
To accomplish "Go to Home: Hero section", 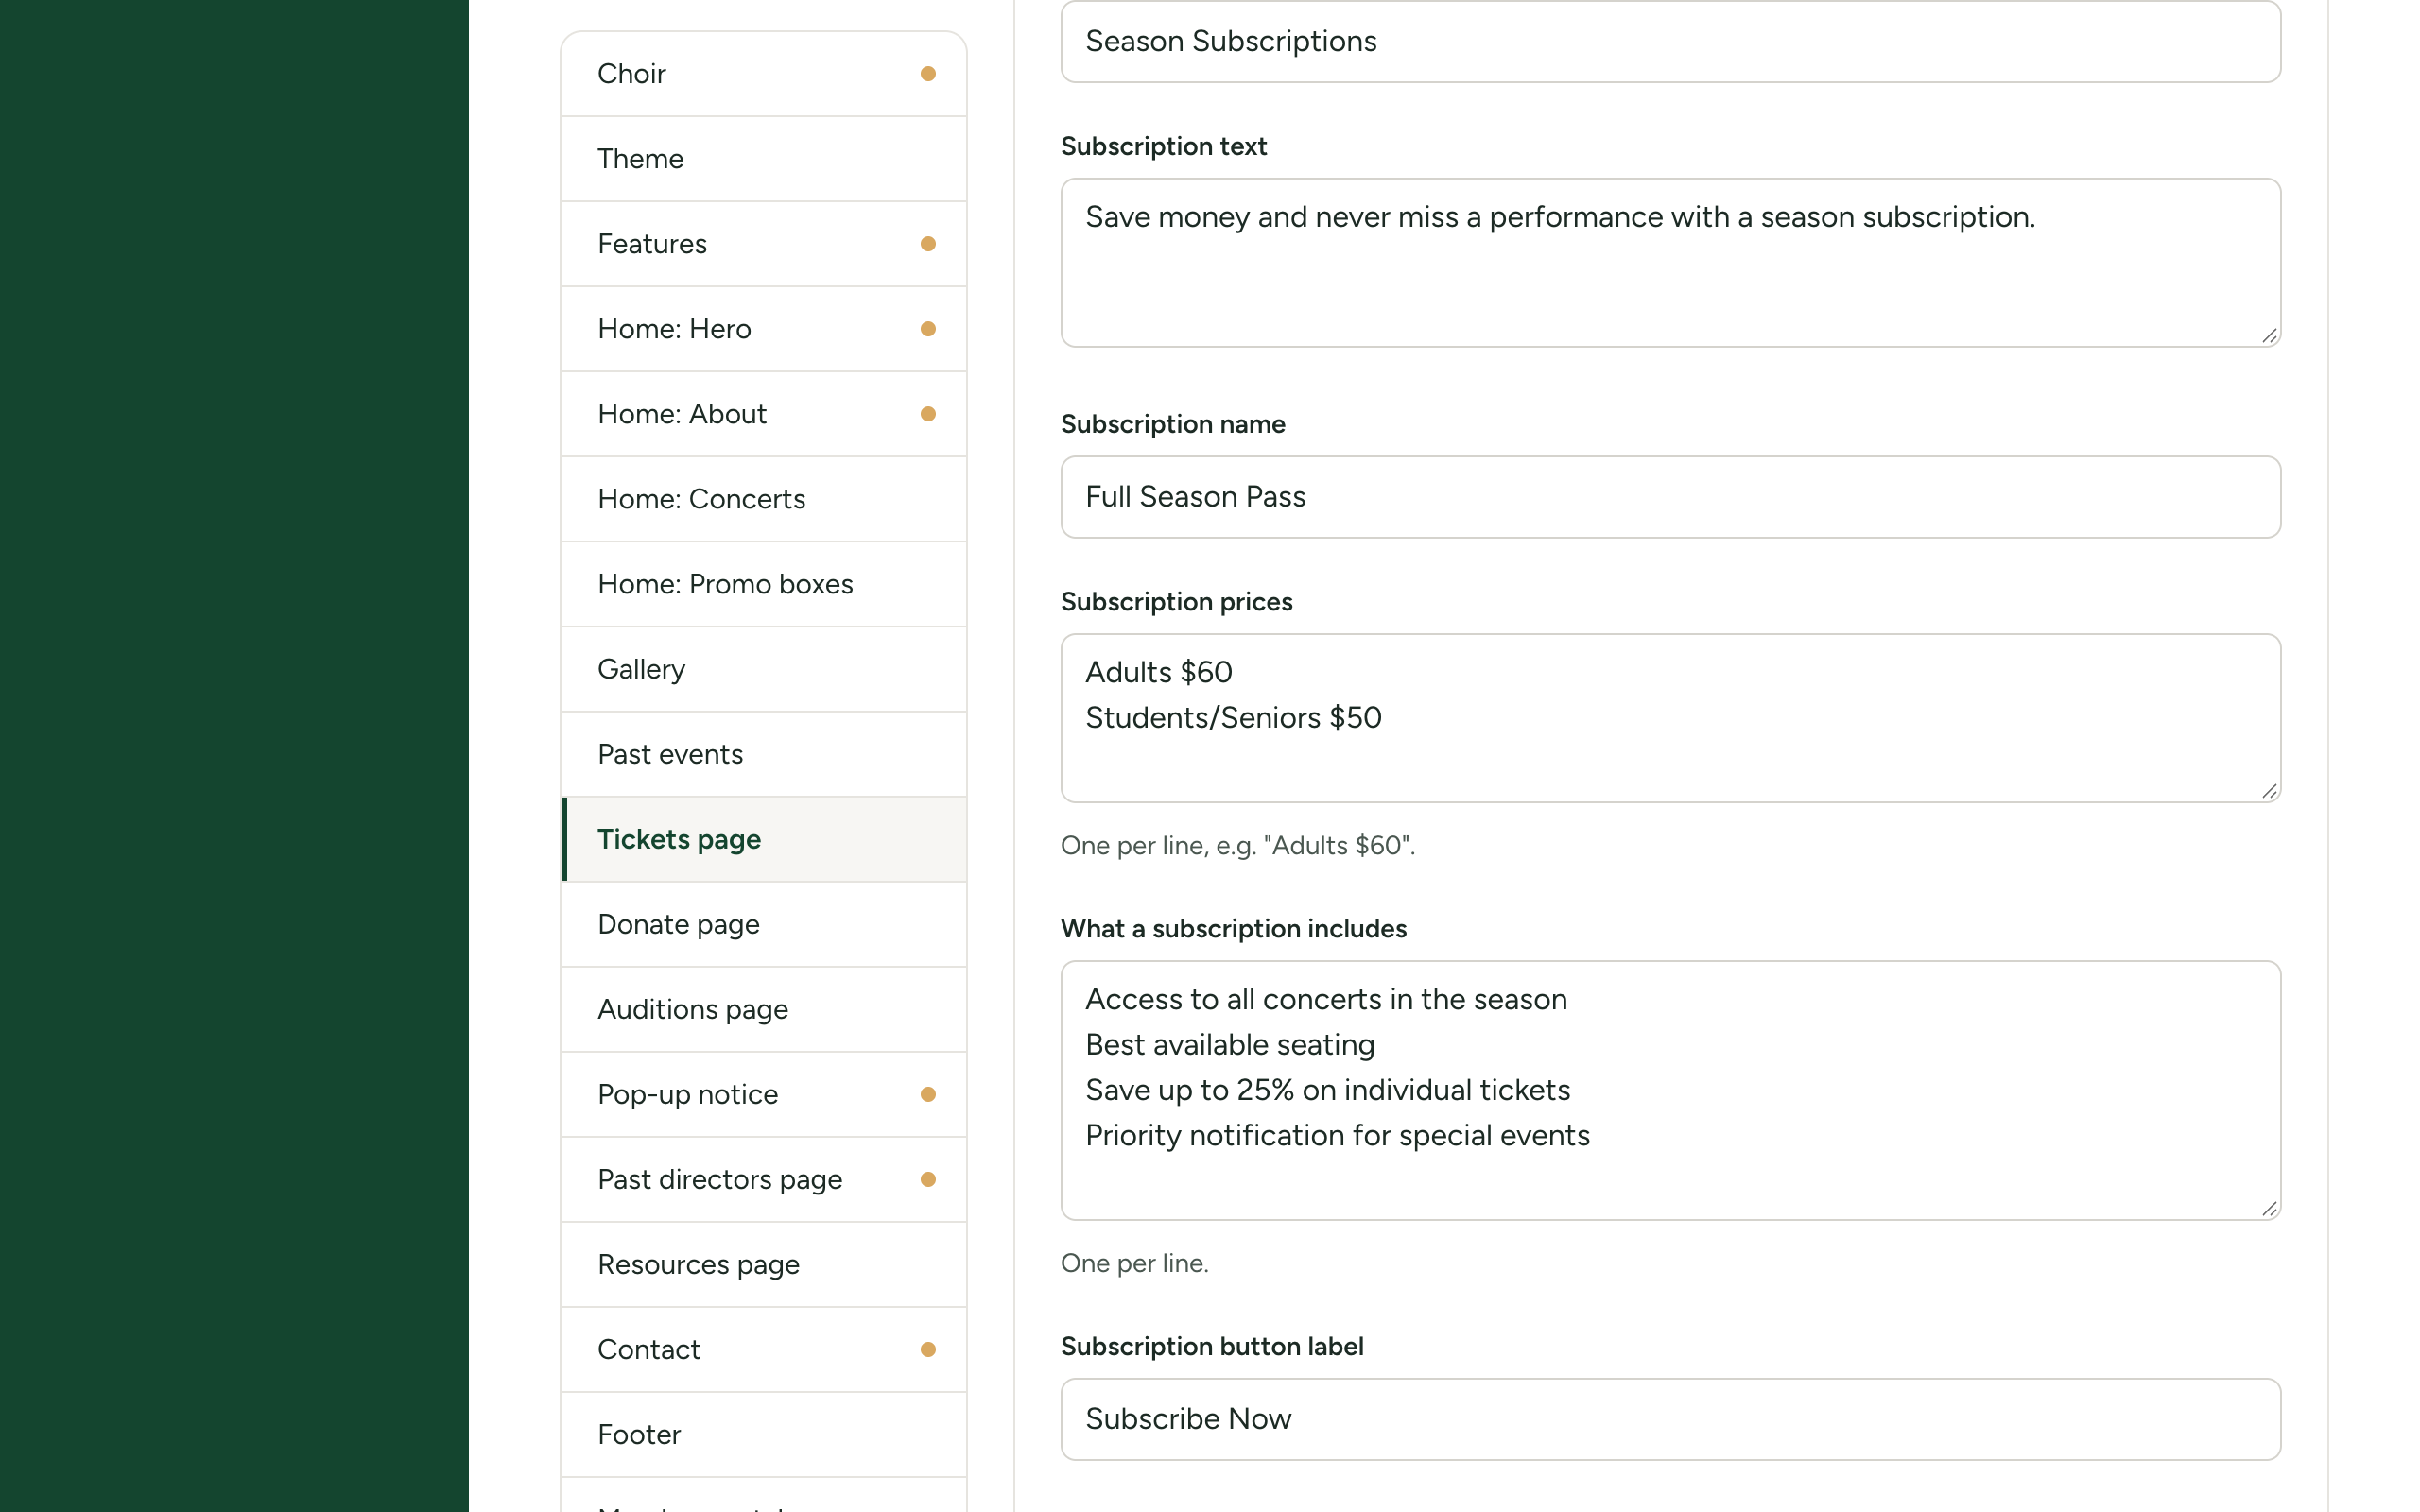I will point(763,329).
